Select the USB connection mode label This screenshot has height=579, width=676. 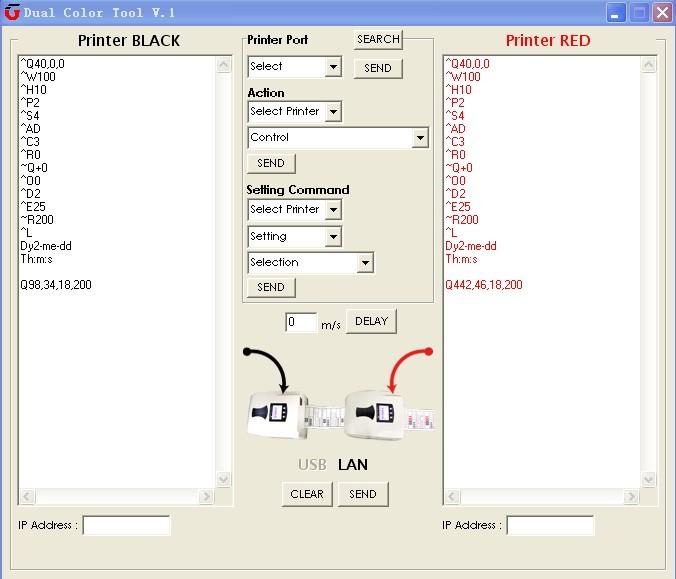click(312, 464)
